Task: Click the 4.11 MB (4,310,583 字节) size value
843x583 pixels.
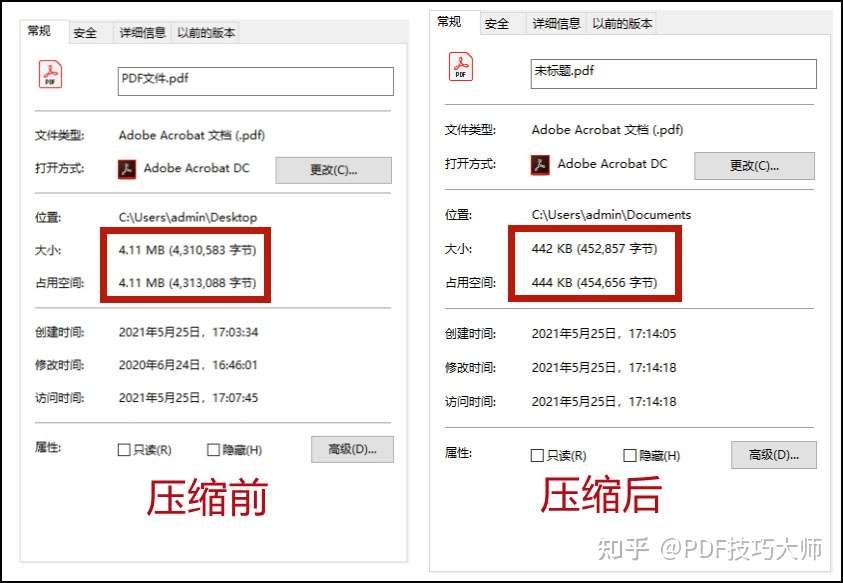Action: (187, 250)
